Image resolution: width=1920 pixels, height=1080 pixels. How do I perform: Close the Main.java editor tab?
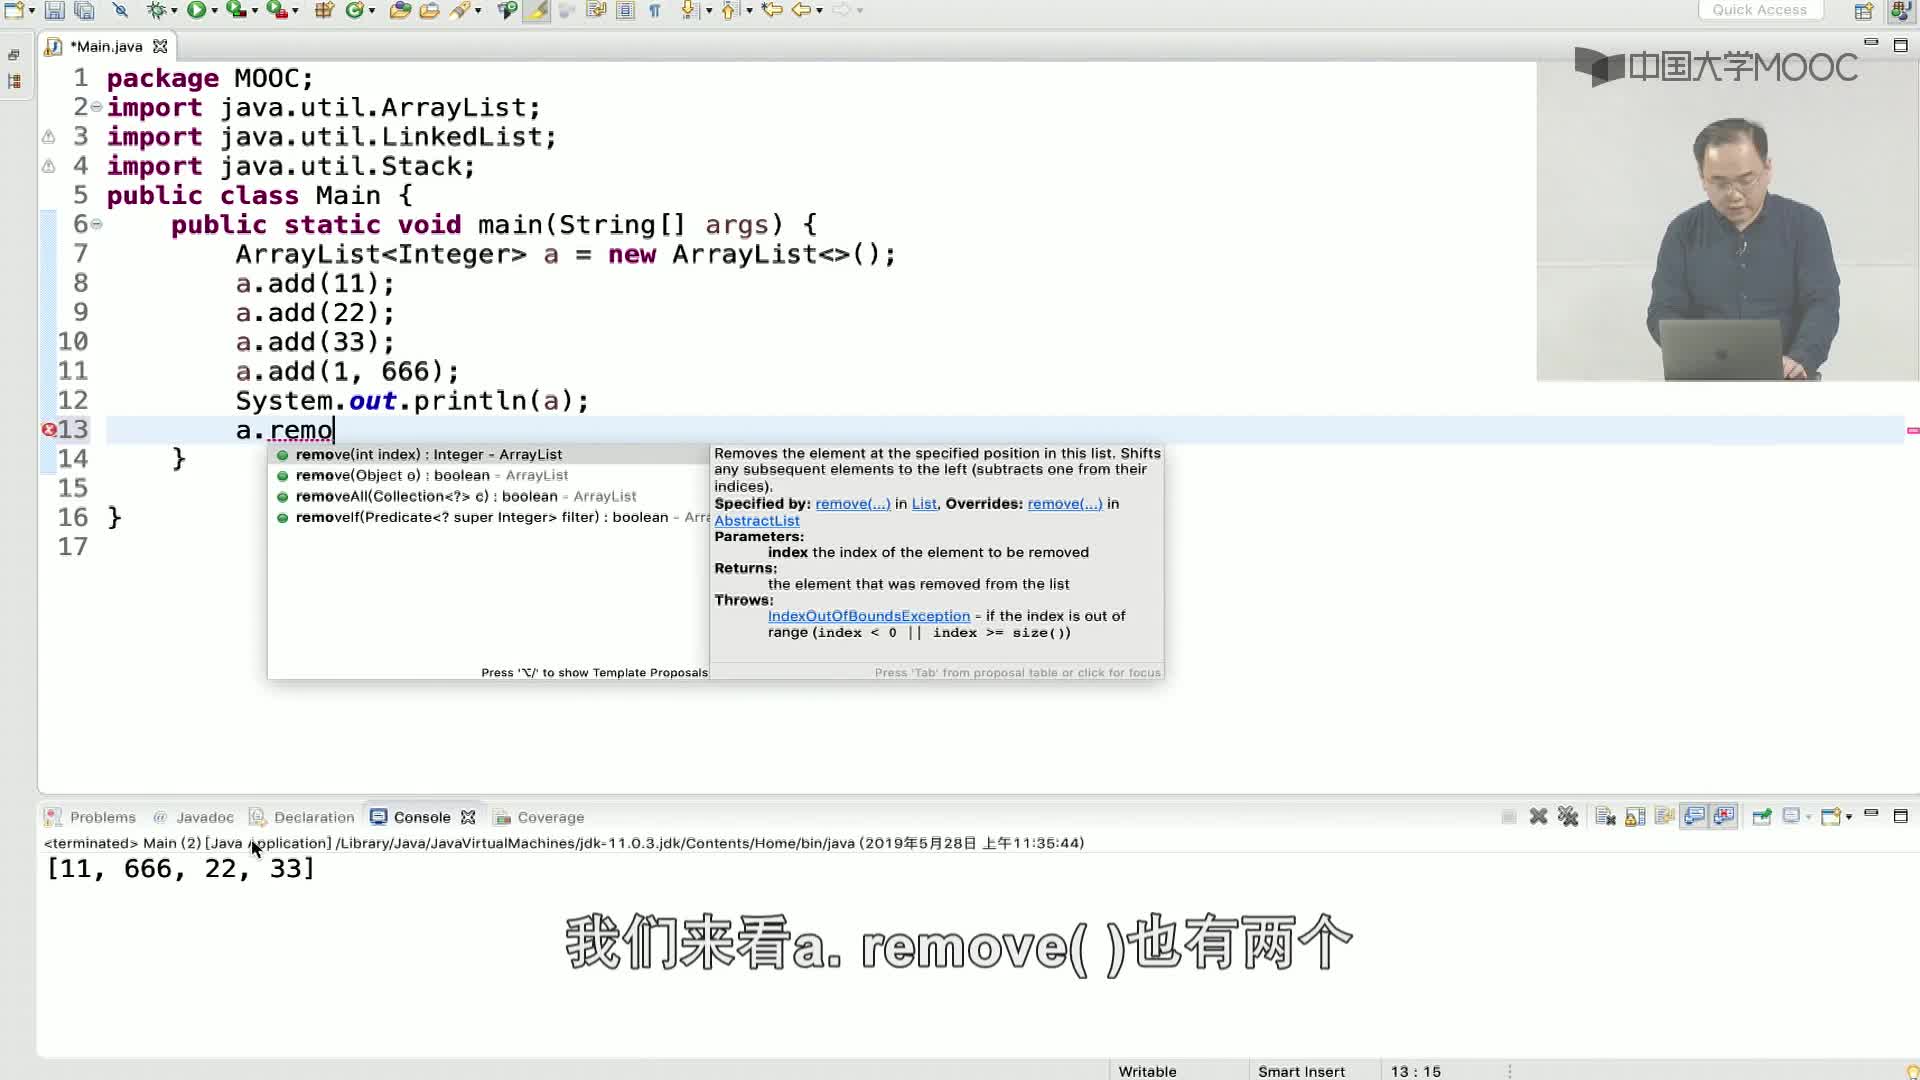point(160,46)
